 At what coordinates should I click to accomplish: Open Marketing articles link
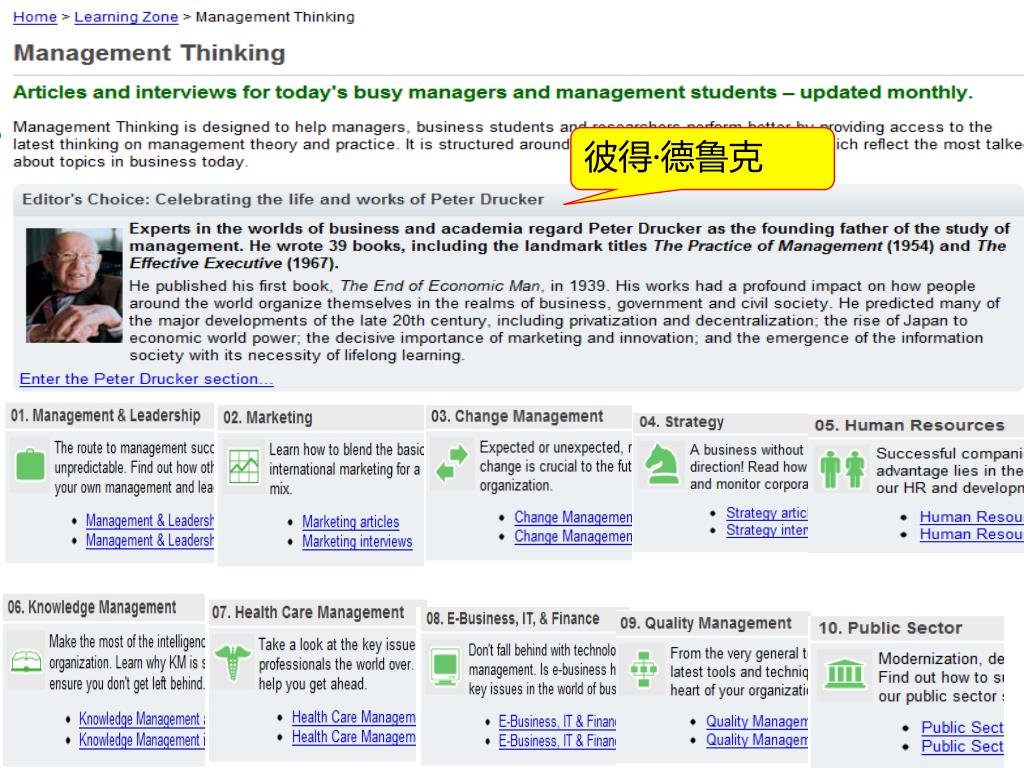(x=351, y=522)
